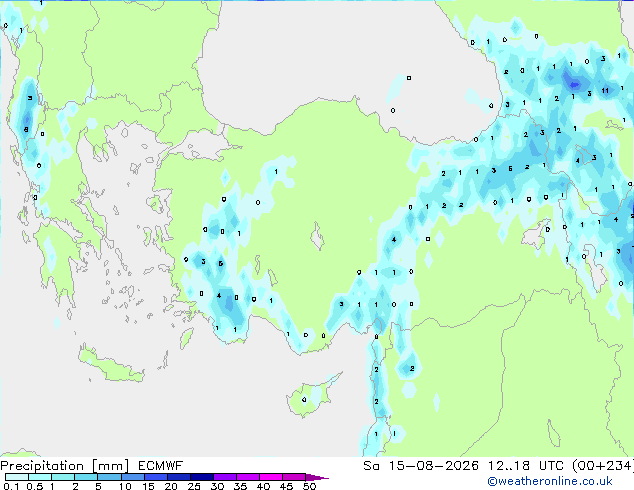634x490 pixels.
Task: Click the '11' precipitation value on the map
Action: coord(605,91)
